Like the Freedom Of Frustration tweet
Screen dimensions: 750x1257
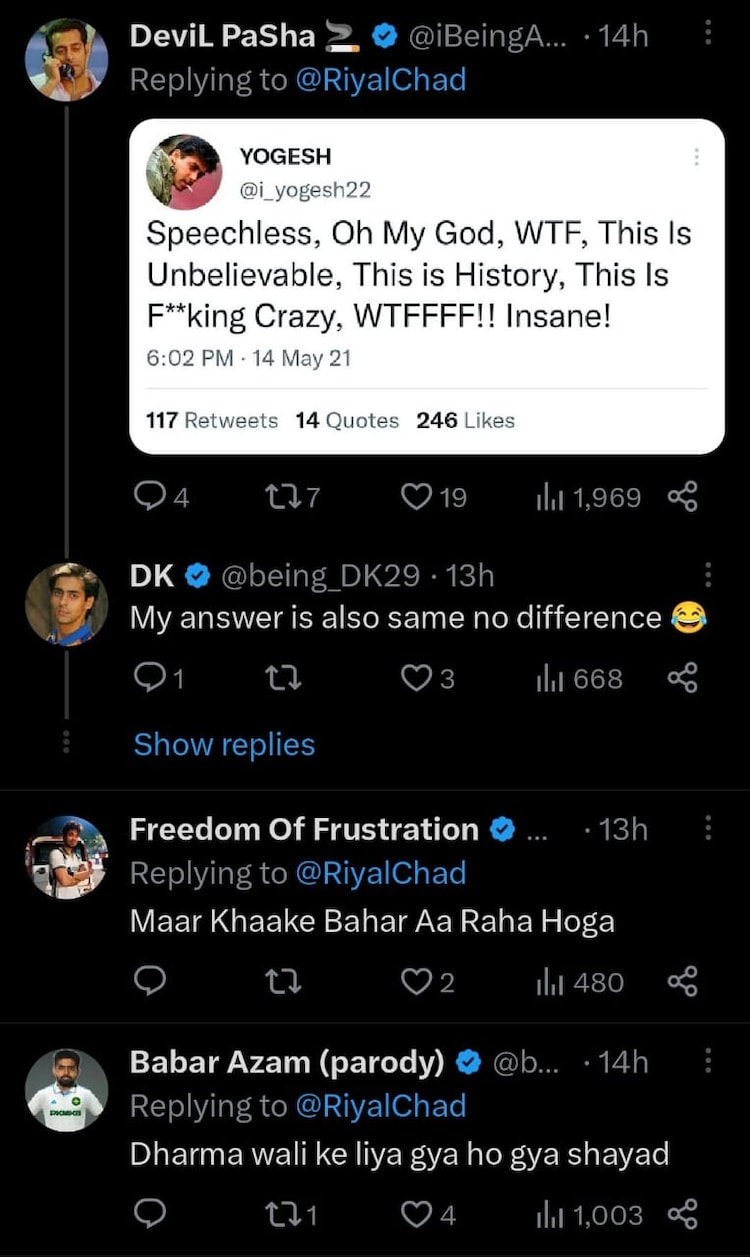[x=416, y=982]
